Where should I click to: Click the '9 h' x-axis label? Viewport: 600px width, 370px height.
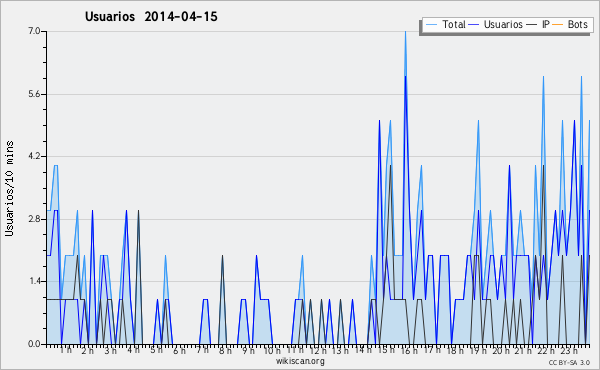(x=248, y=351)
